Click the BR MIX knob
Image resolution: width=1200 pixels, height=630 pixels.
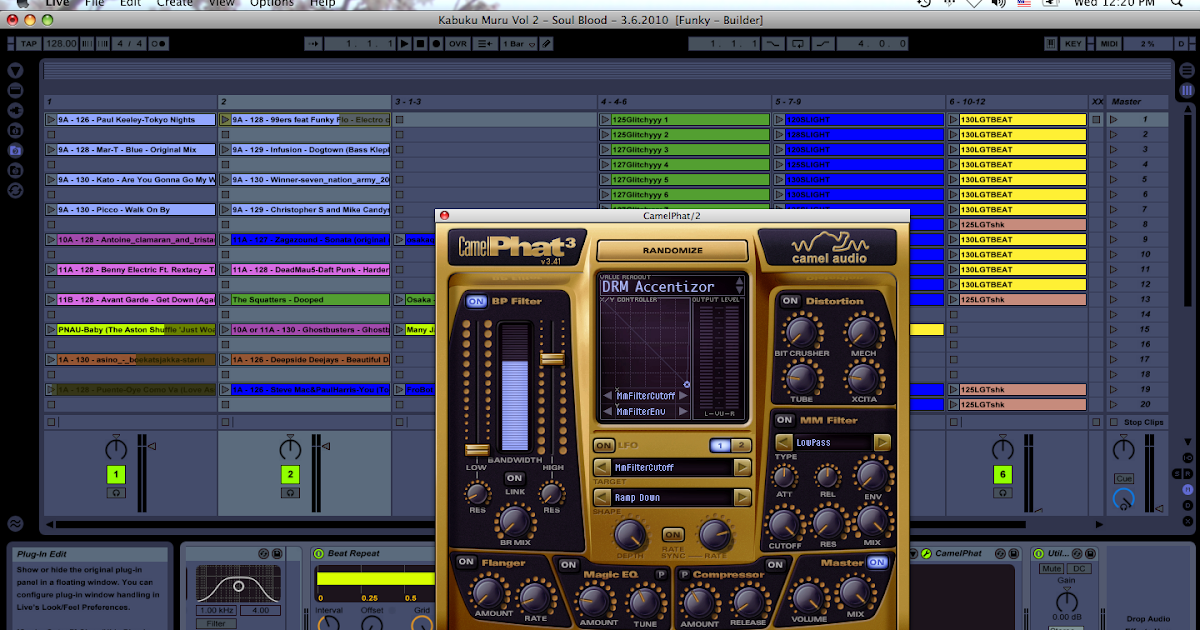pyautogui.click(x=514, y=520)
